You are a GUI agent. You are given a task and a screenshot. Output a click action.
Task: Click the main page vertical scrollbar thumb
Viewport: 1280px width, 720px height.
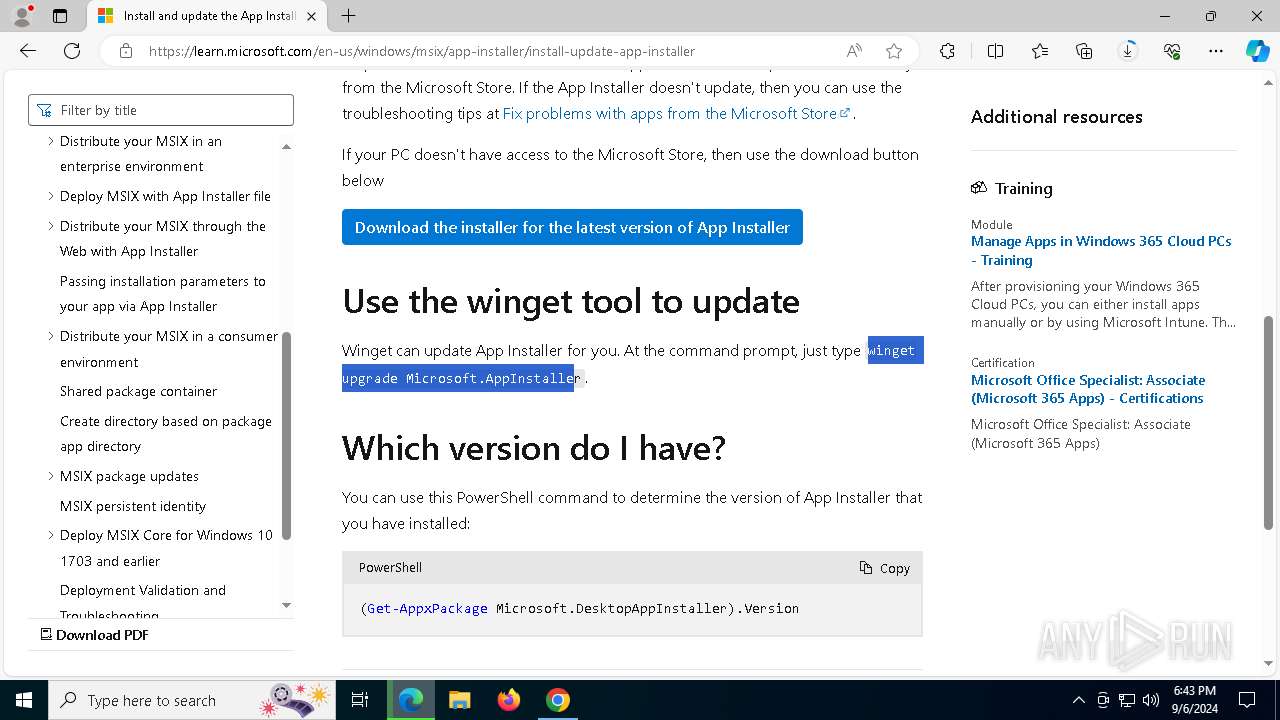(1269, 422)
